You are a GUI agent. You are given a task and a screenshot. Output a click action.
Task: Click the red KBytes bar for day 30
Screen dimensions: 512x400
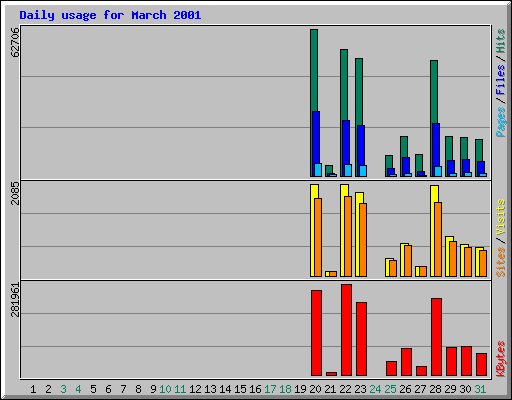pyautogui.click(x=466, y=361)
